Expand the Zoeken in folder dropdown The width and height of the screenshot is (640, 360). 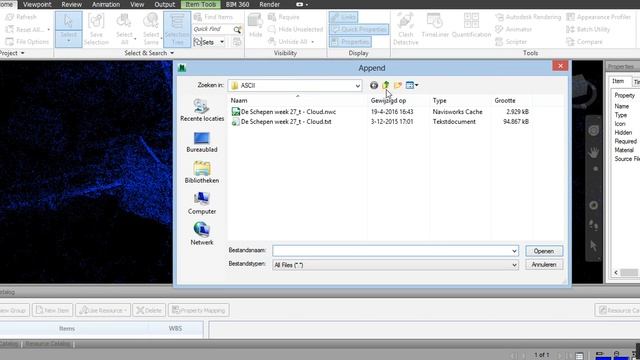pos(358,86)
